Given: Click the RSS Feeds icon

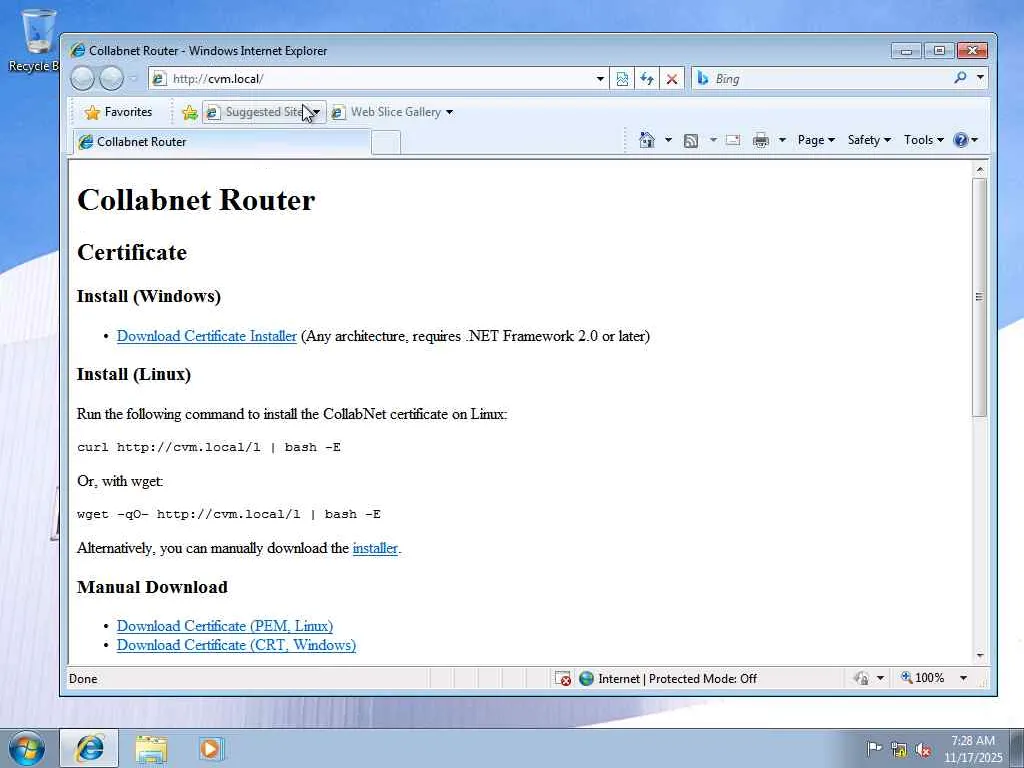Looking at the screenshot, I should [x=691, y=140].
